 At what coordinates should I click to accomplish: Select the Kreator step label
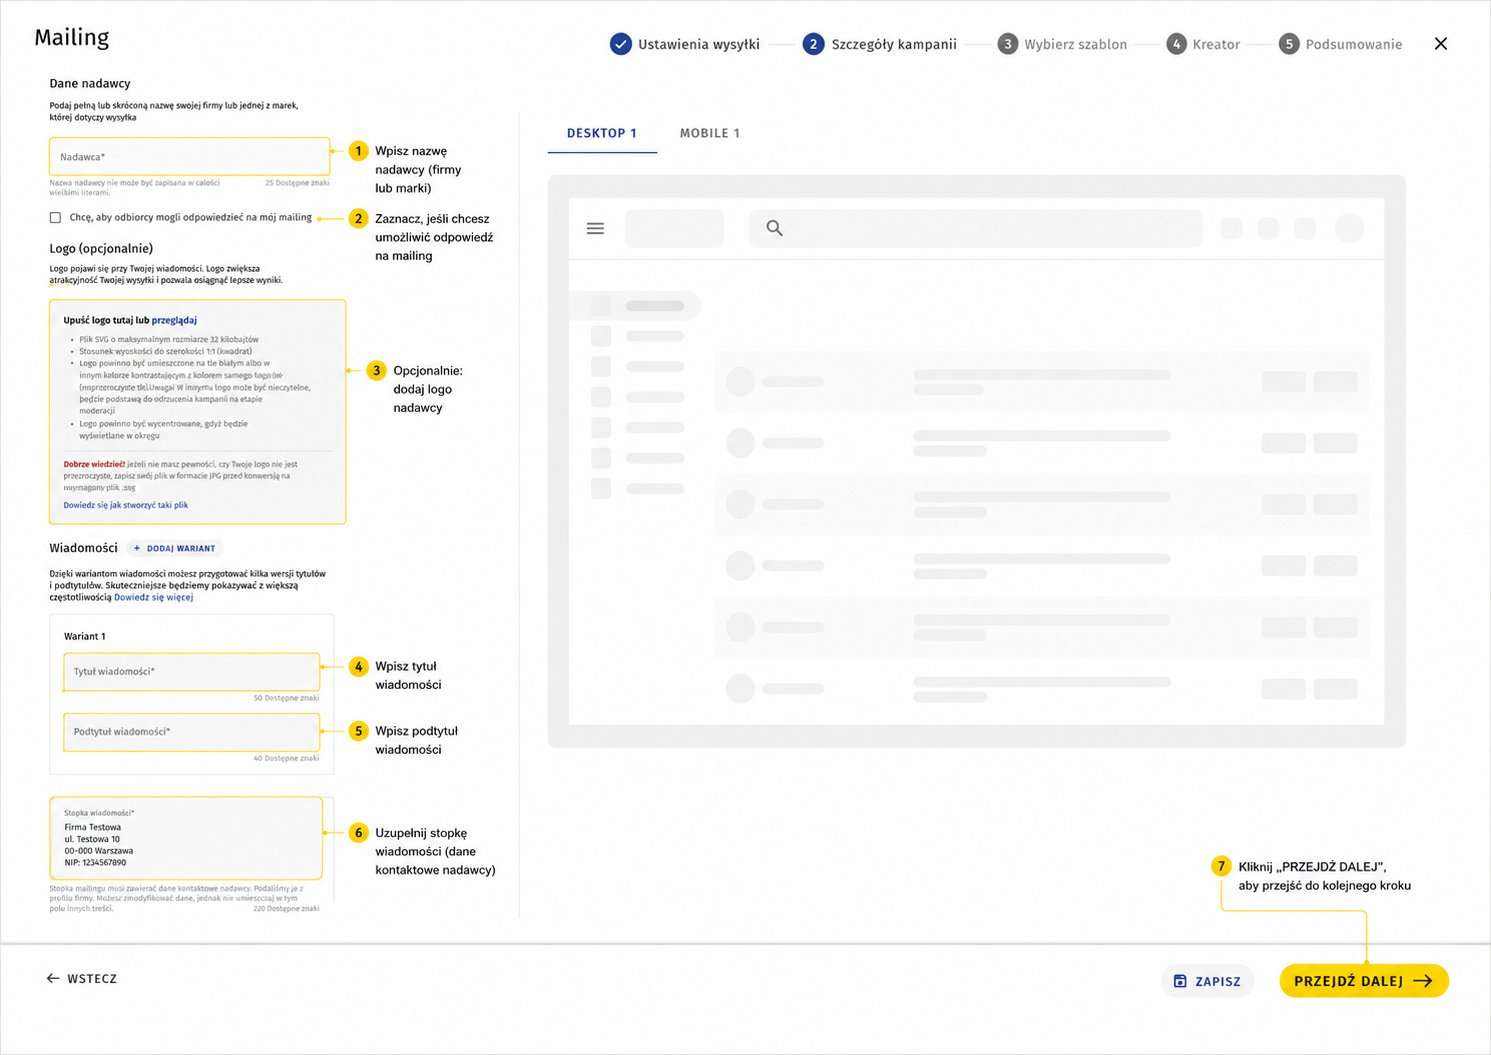coord(1216,45)
